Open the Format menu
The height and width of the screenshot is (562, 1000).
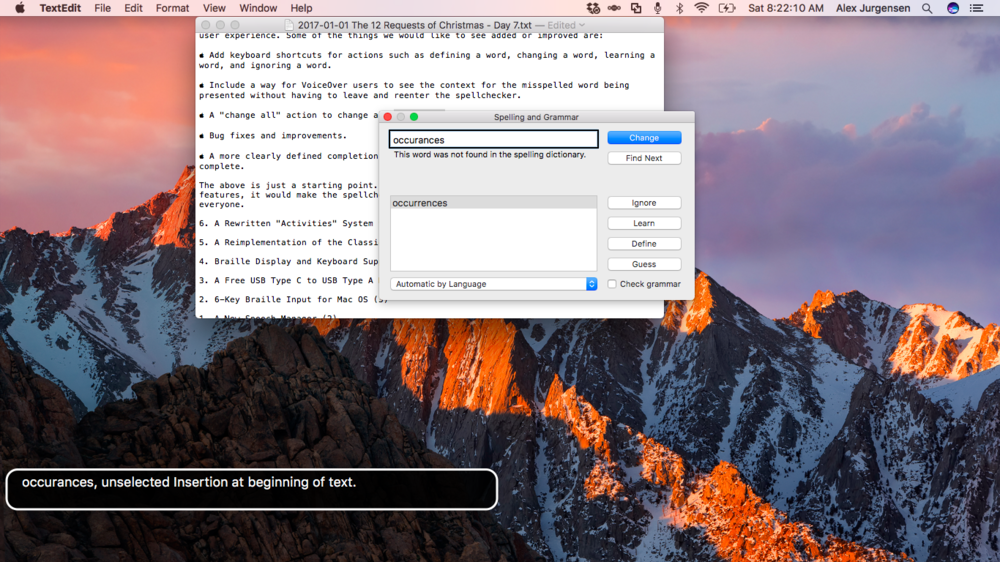tap(172, 8)
